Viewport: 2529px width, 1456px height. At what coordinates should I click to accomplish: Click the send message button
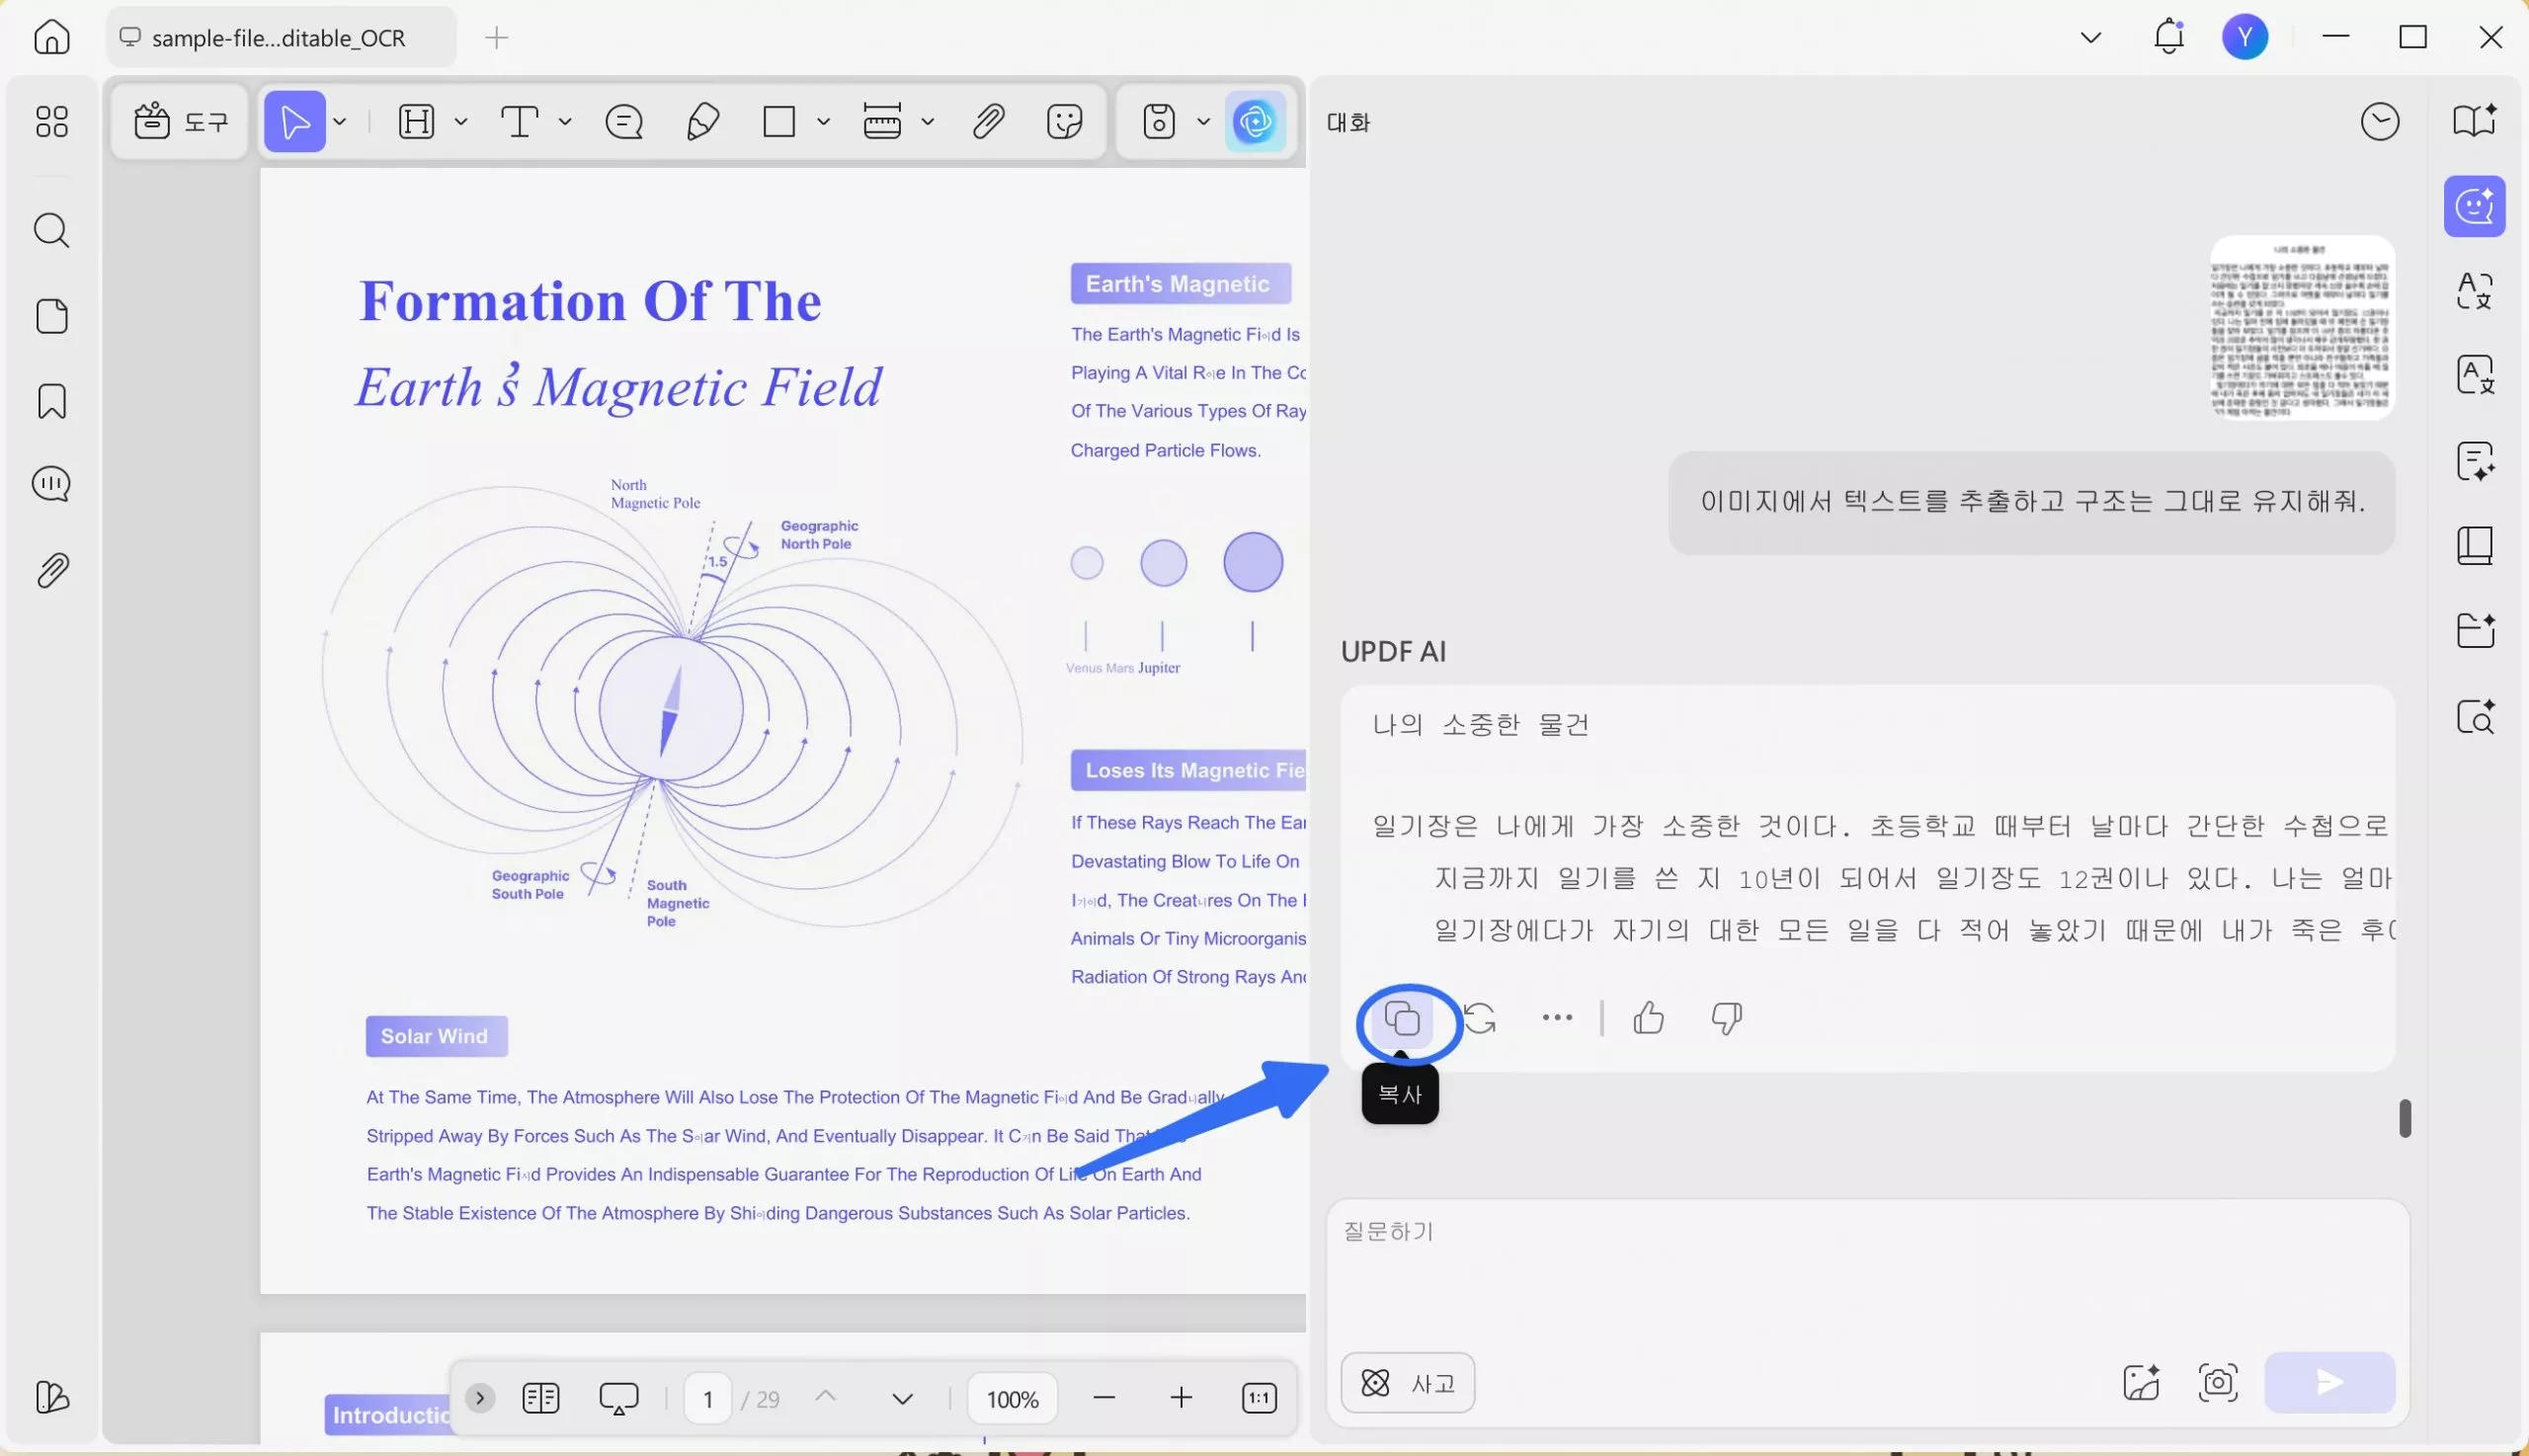pyautogui.click(x=2329, y=1383)
